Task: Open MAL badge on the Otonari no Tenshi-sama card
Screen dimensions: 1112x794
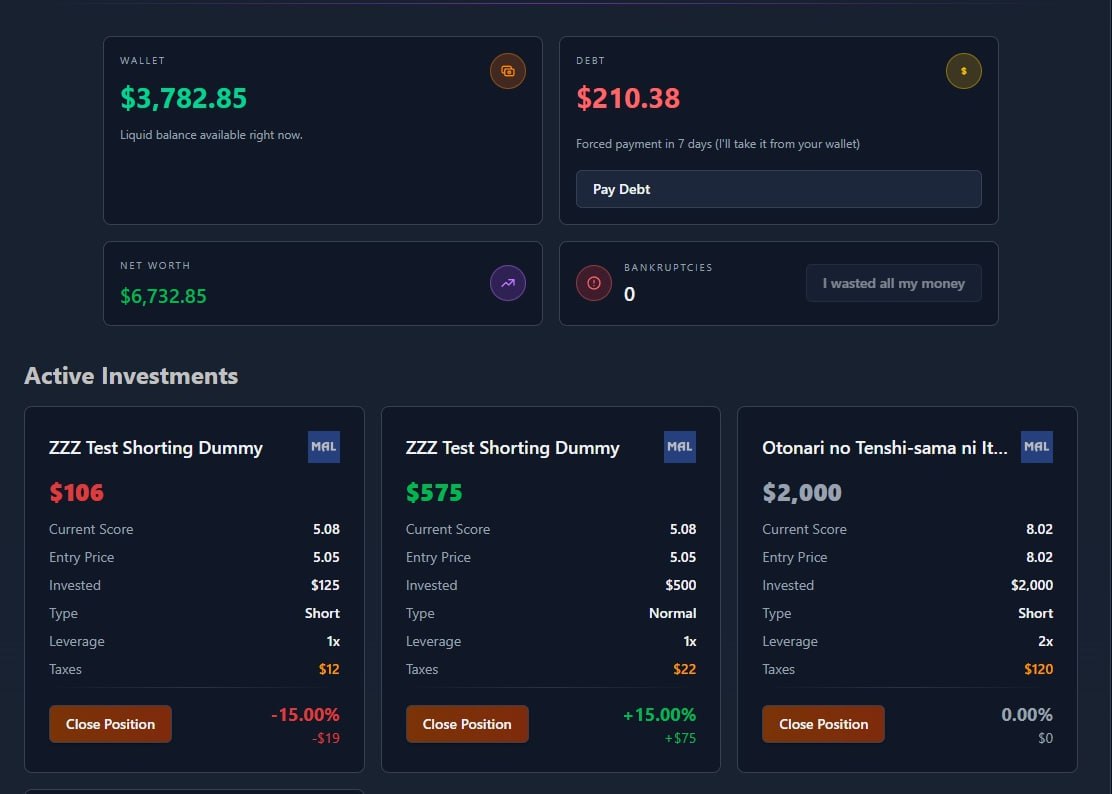Action: click(x=1037, y=447)
